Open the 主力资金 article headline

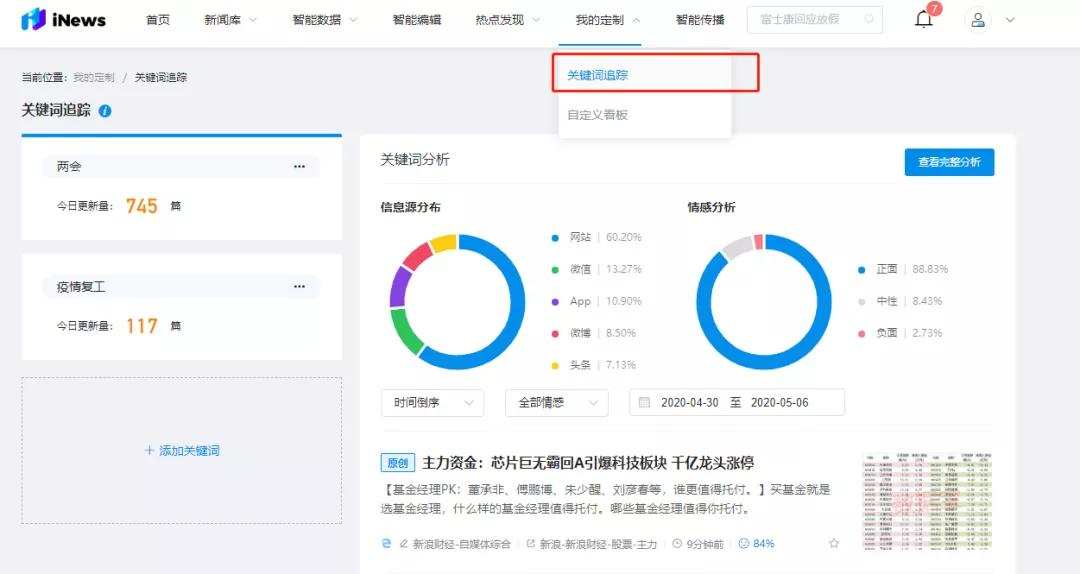pyautogui.click(x=588, y=462)
